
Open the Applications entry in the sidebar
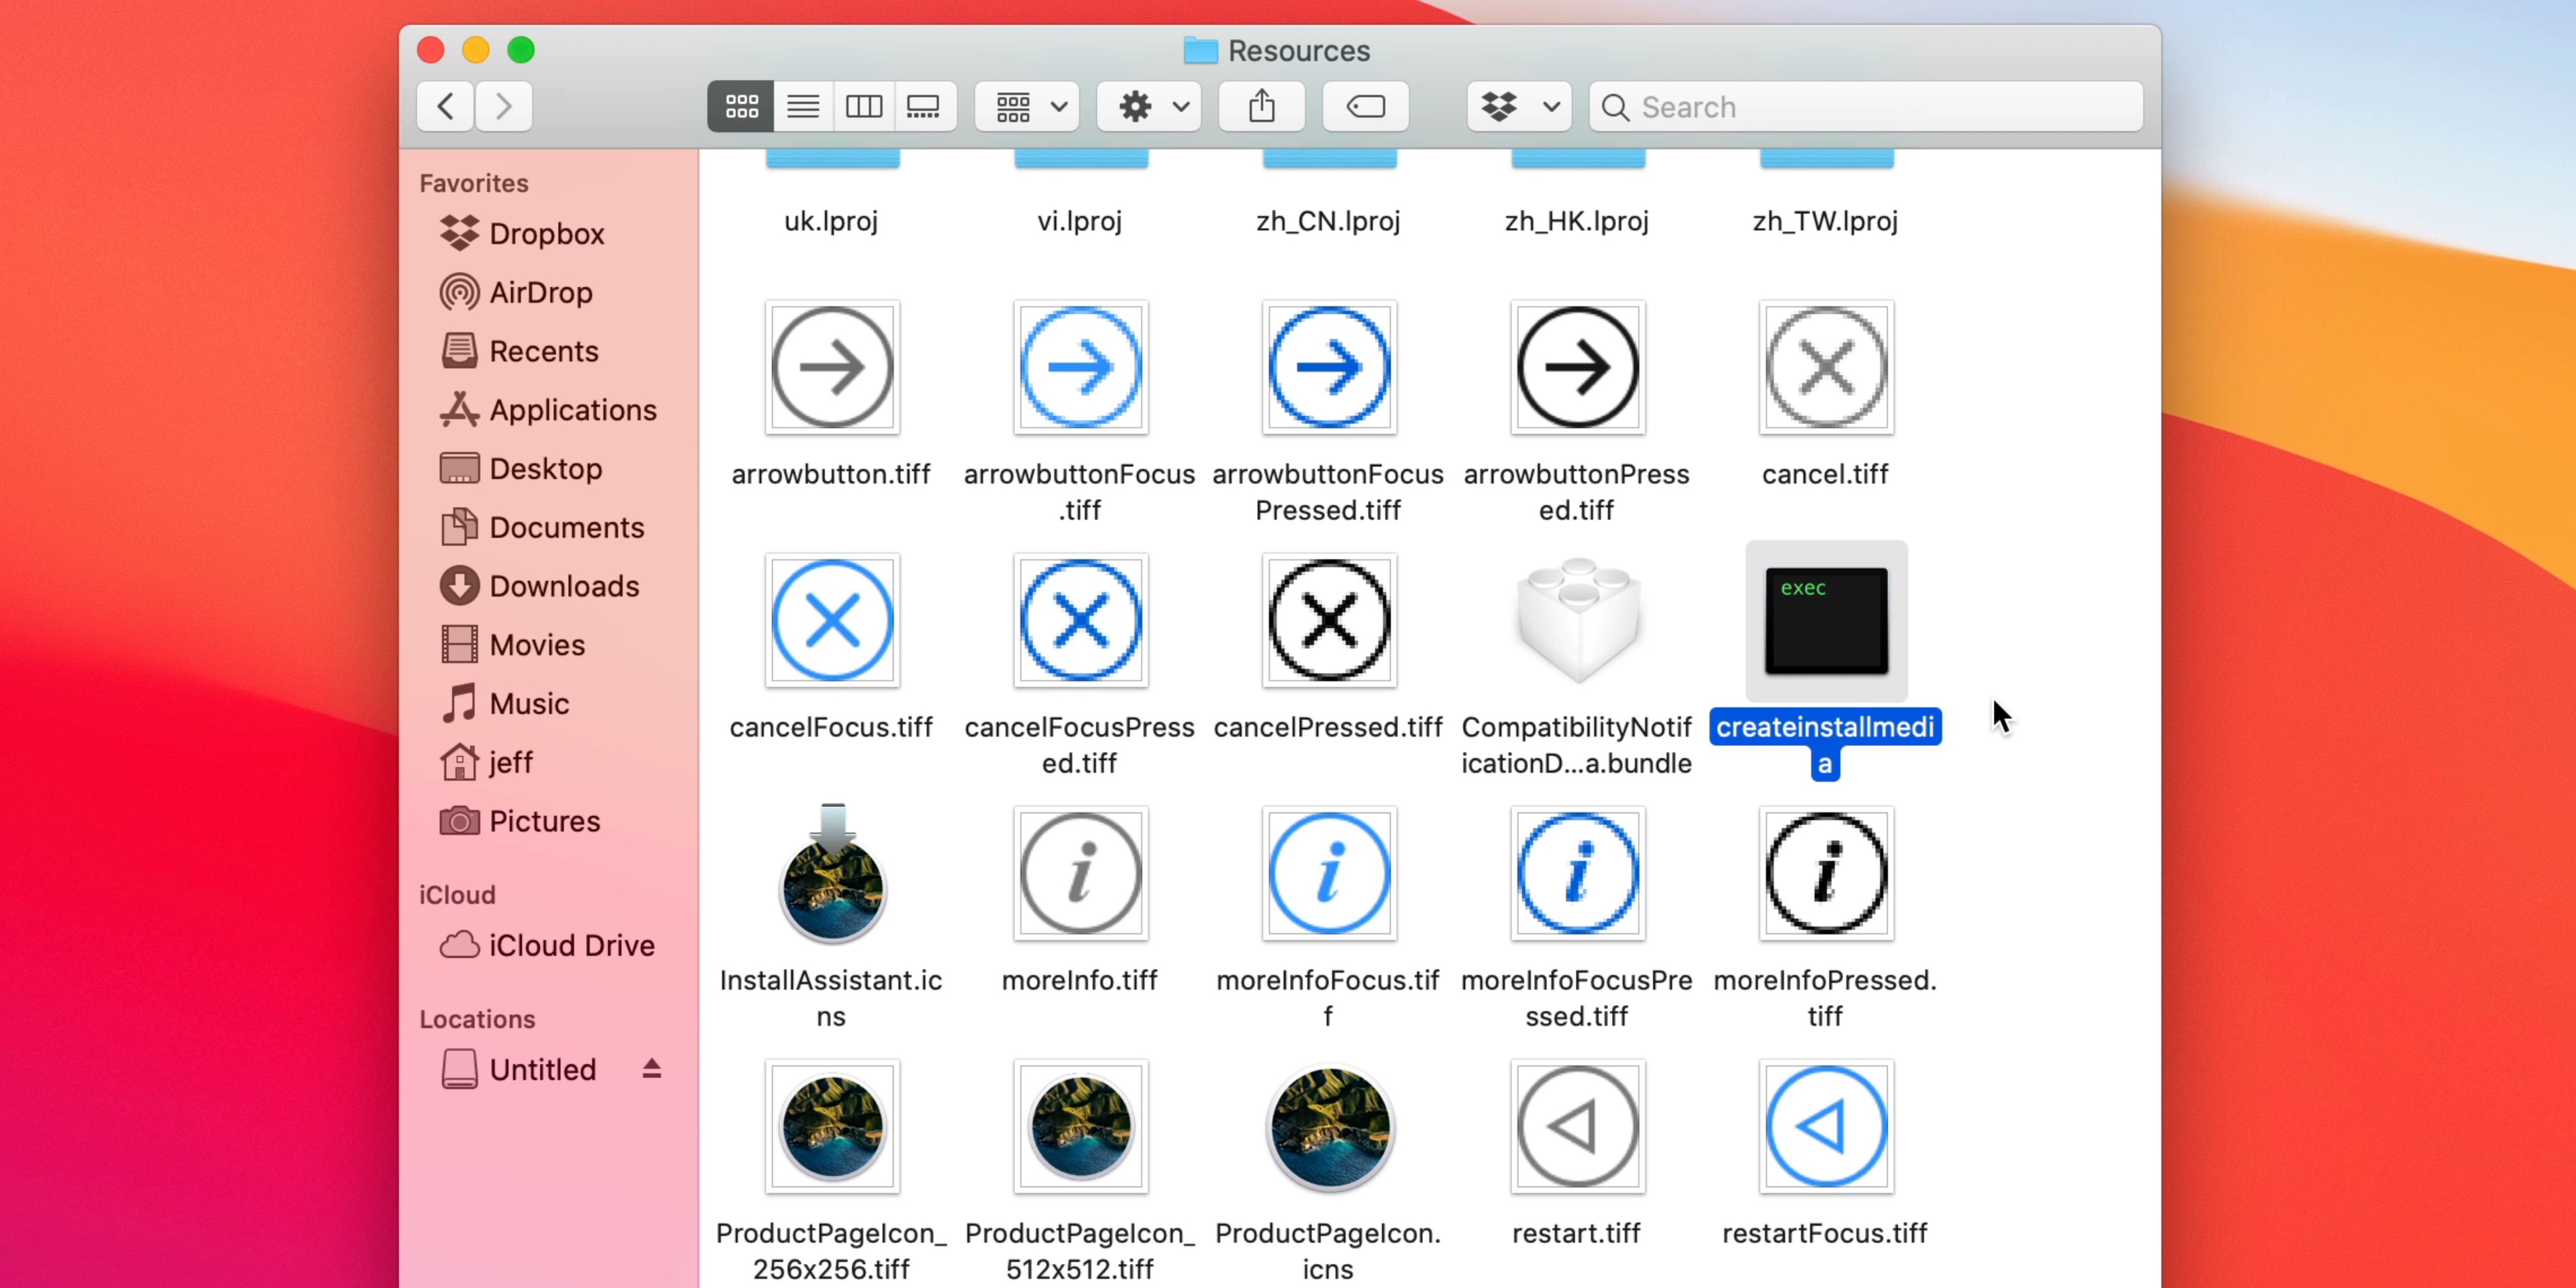(x=571, y=410)
